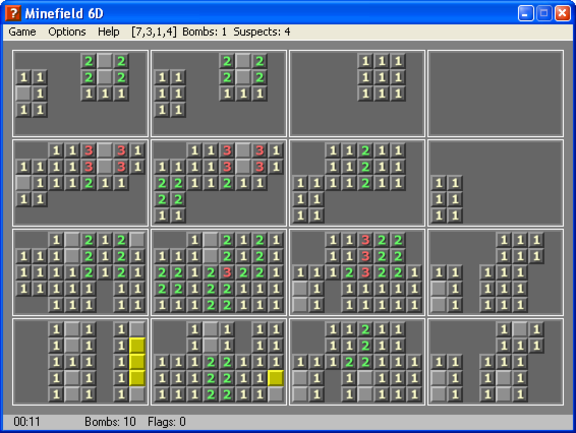The width and height of the screenshot is (576, 433).
Task: Click the [7,3,1,4] coordinate readout
Action: 154,32
